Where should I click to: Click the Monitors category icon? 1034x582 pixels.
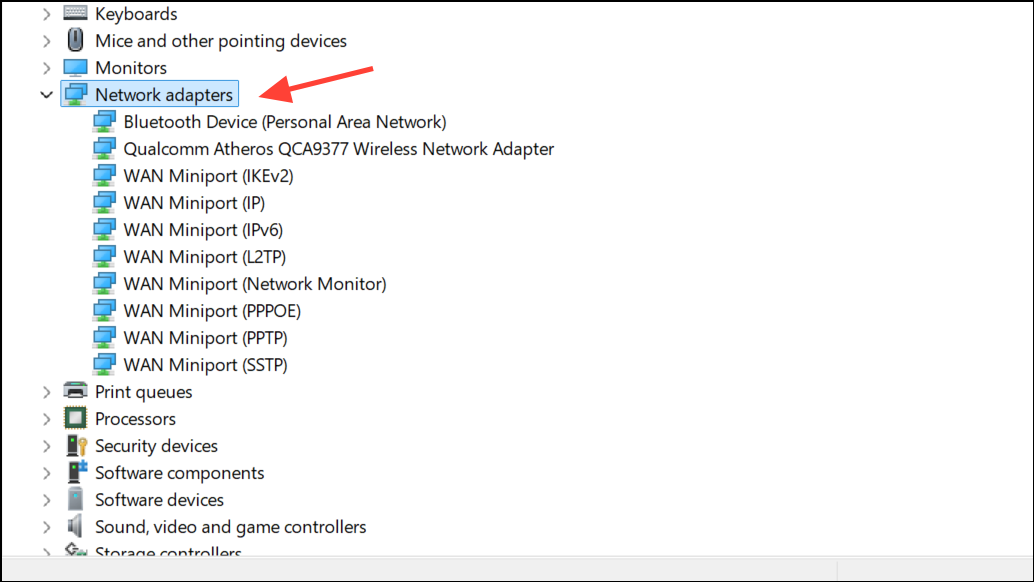click(75, 68)
